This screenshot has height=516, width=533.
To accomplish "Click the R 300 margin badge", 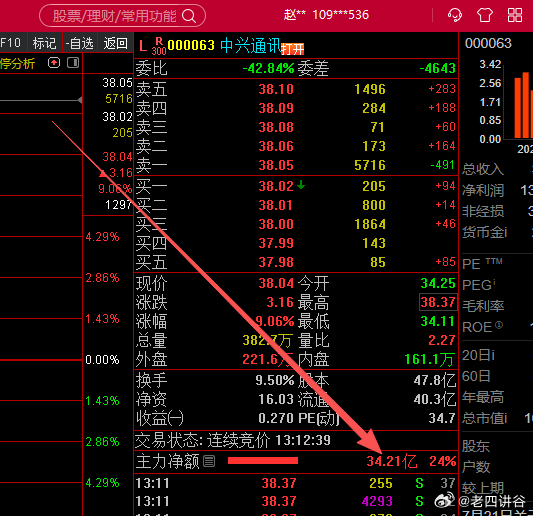I will pyautogui.click(x=159, y=46).
